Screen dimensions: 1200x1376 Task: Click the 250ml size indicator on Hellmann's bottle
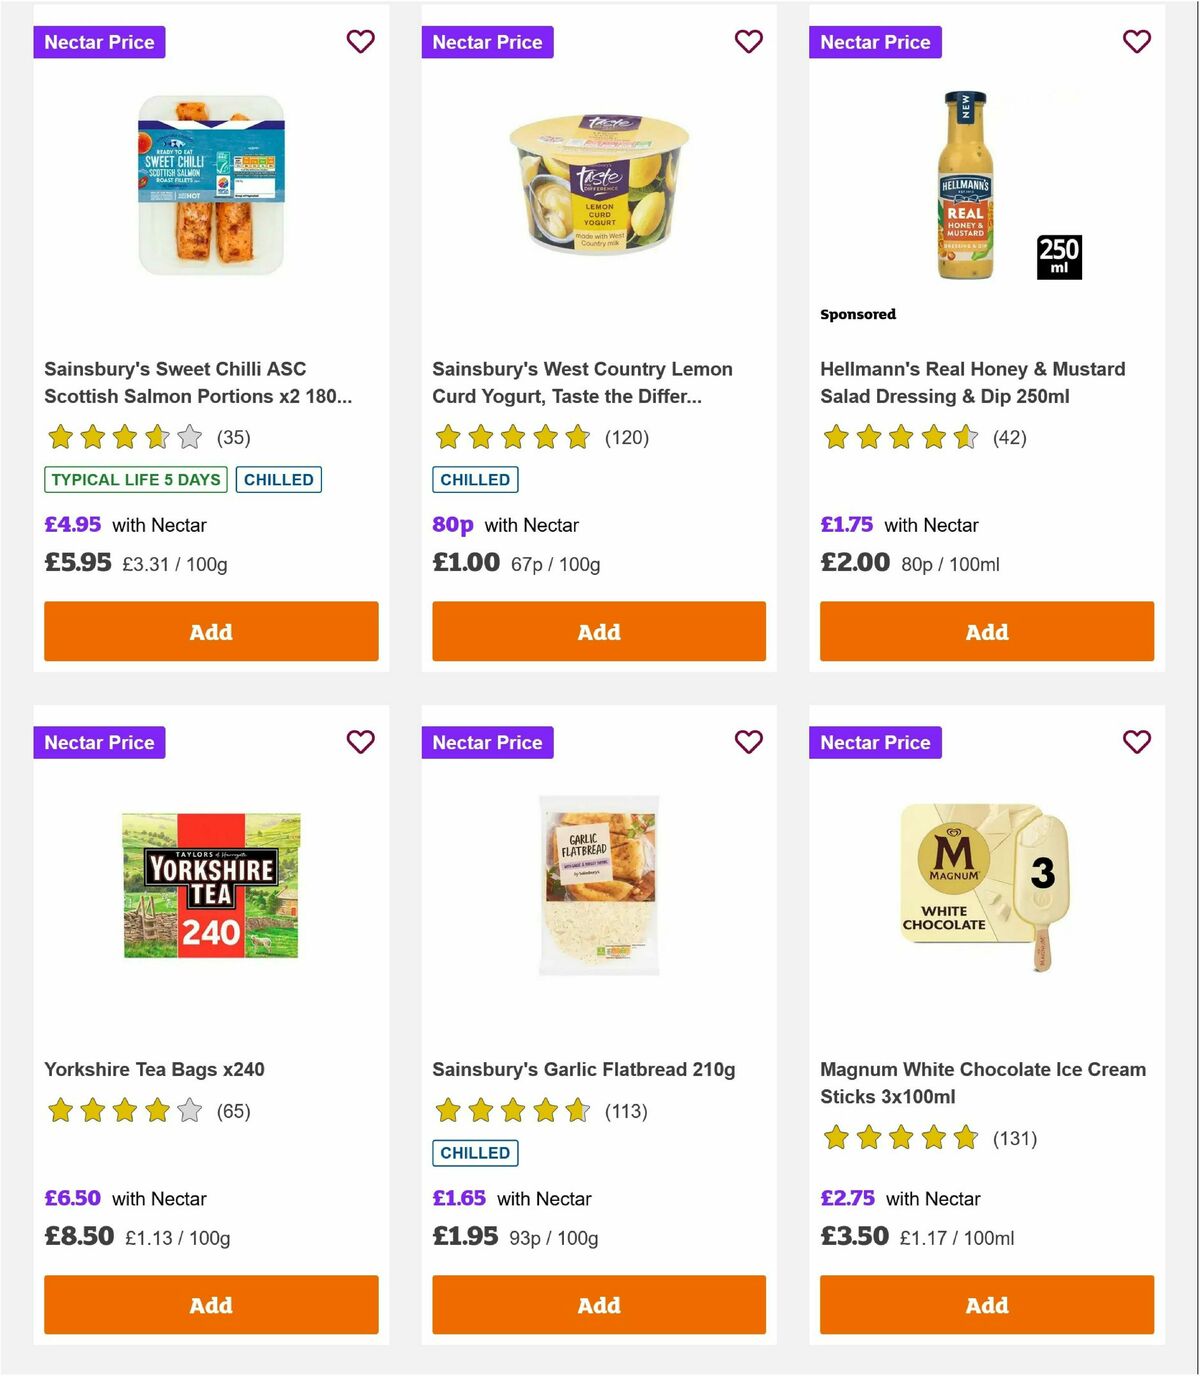tap(1057, 257)
